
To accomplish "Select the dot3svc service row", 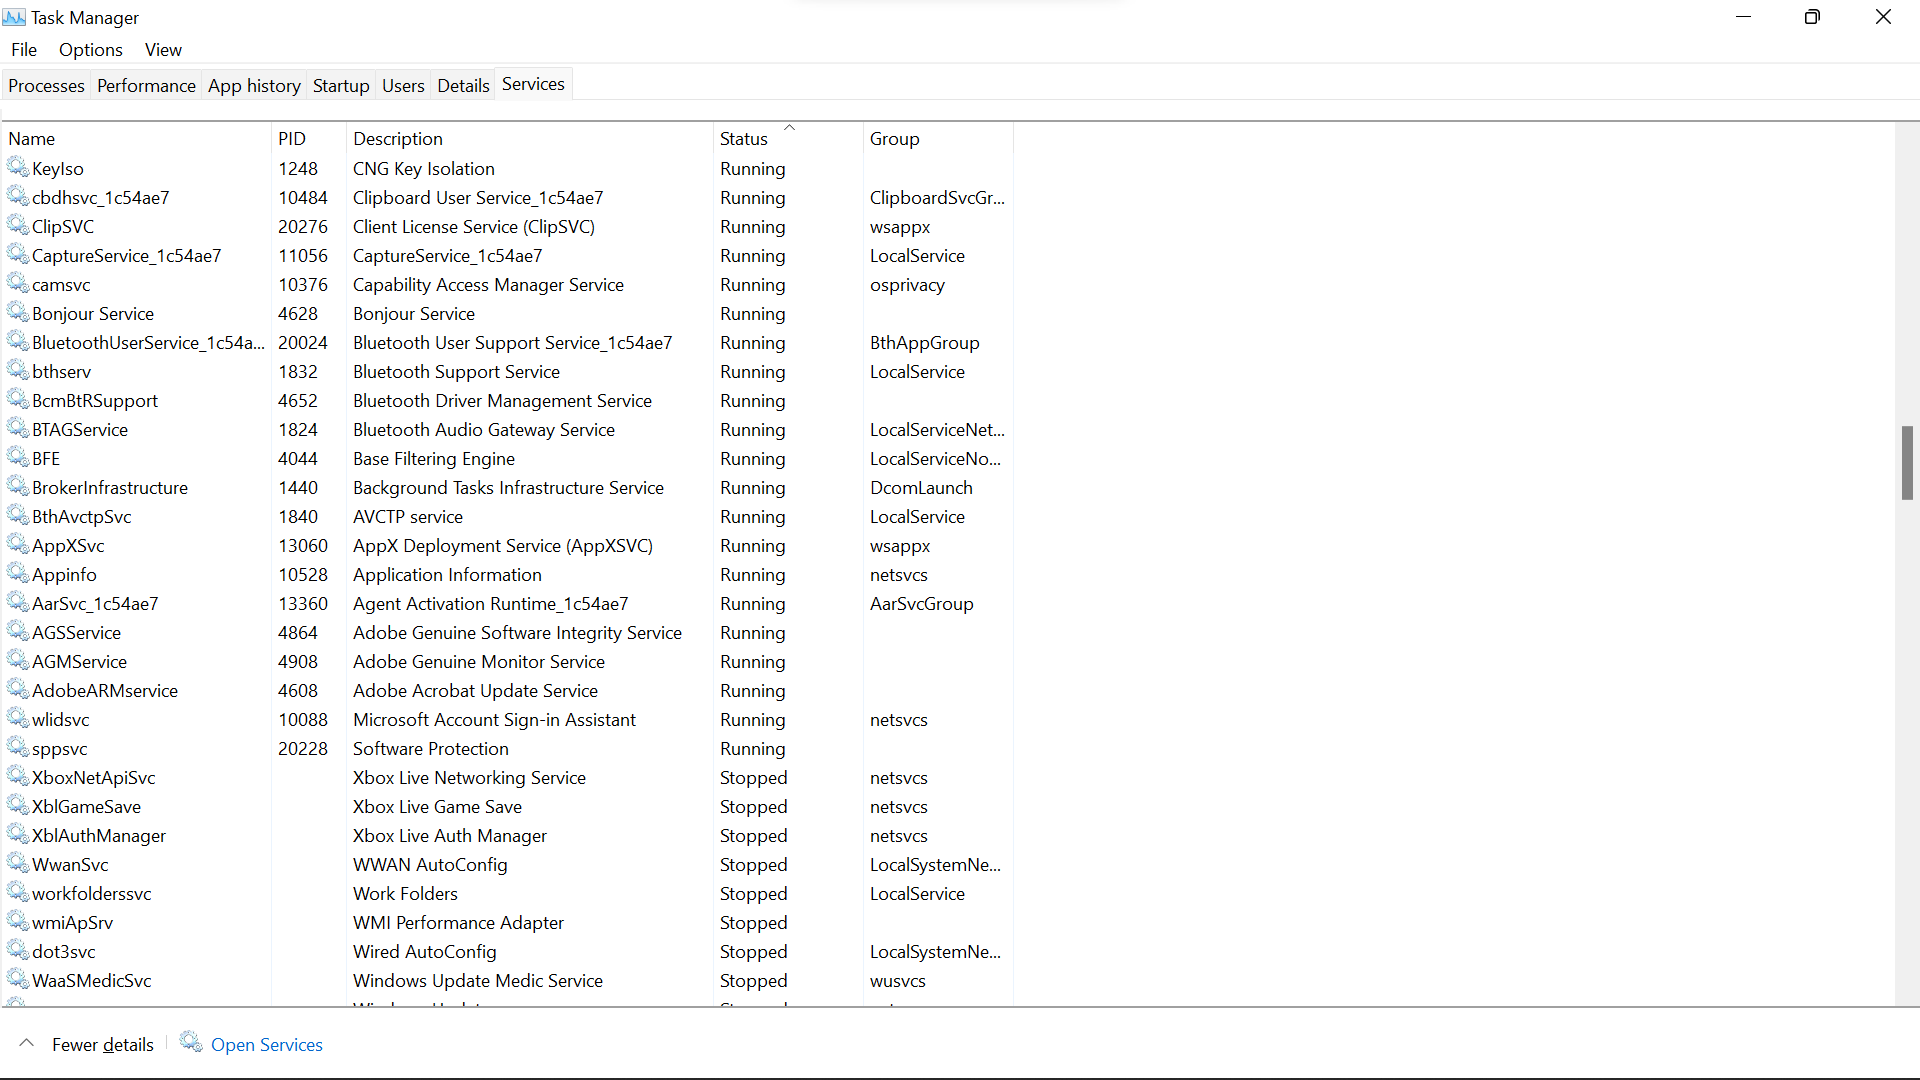I will 507,952.
